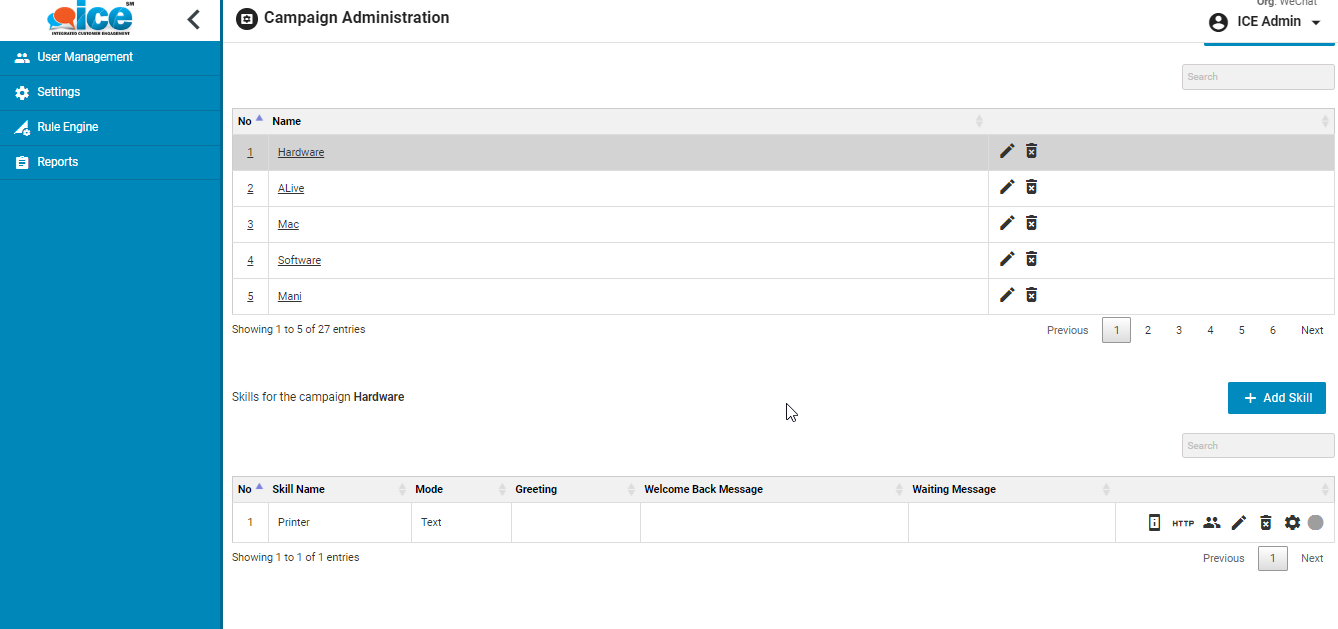This screenshot has width=1338, height=629.
Task: Open gear settings for Printer skill
Action: (x=1292, y=522)
